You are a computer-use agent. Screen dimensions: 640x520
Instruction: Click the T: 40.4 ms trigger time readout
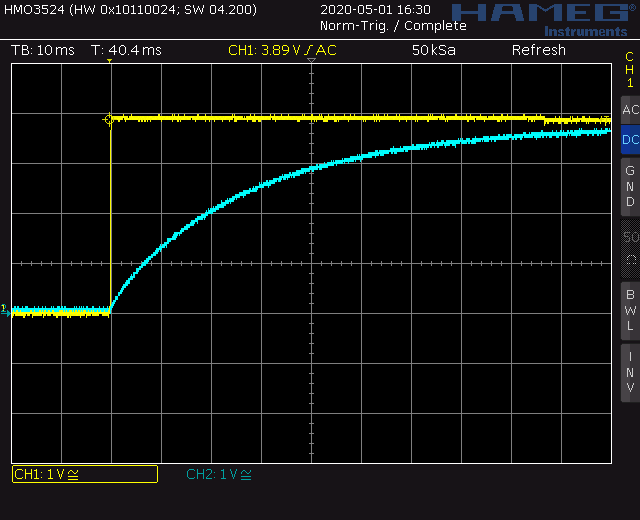point(126,50)
